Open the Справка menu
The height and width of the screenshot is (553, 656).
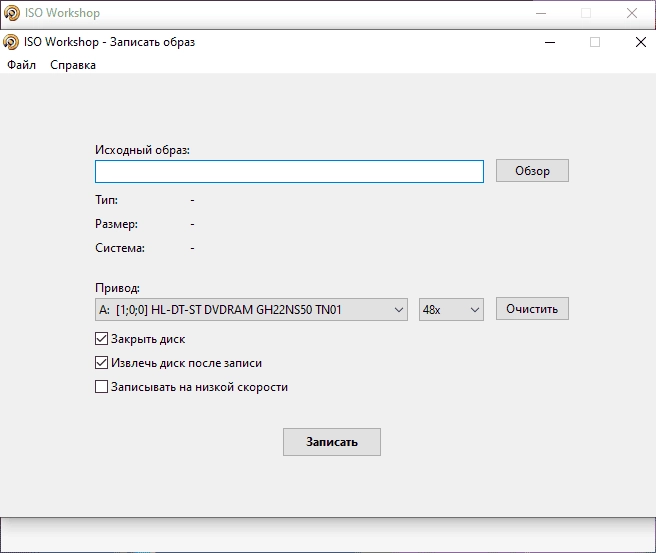coord(73,65)
